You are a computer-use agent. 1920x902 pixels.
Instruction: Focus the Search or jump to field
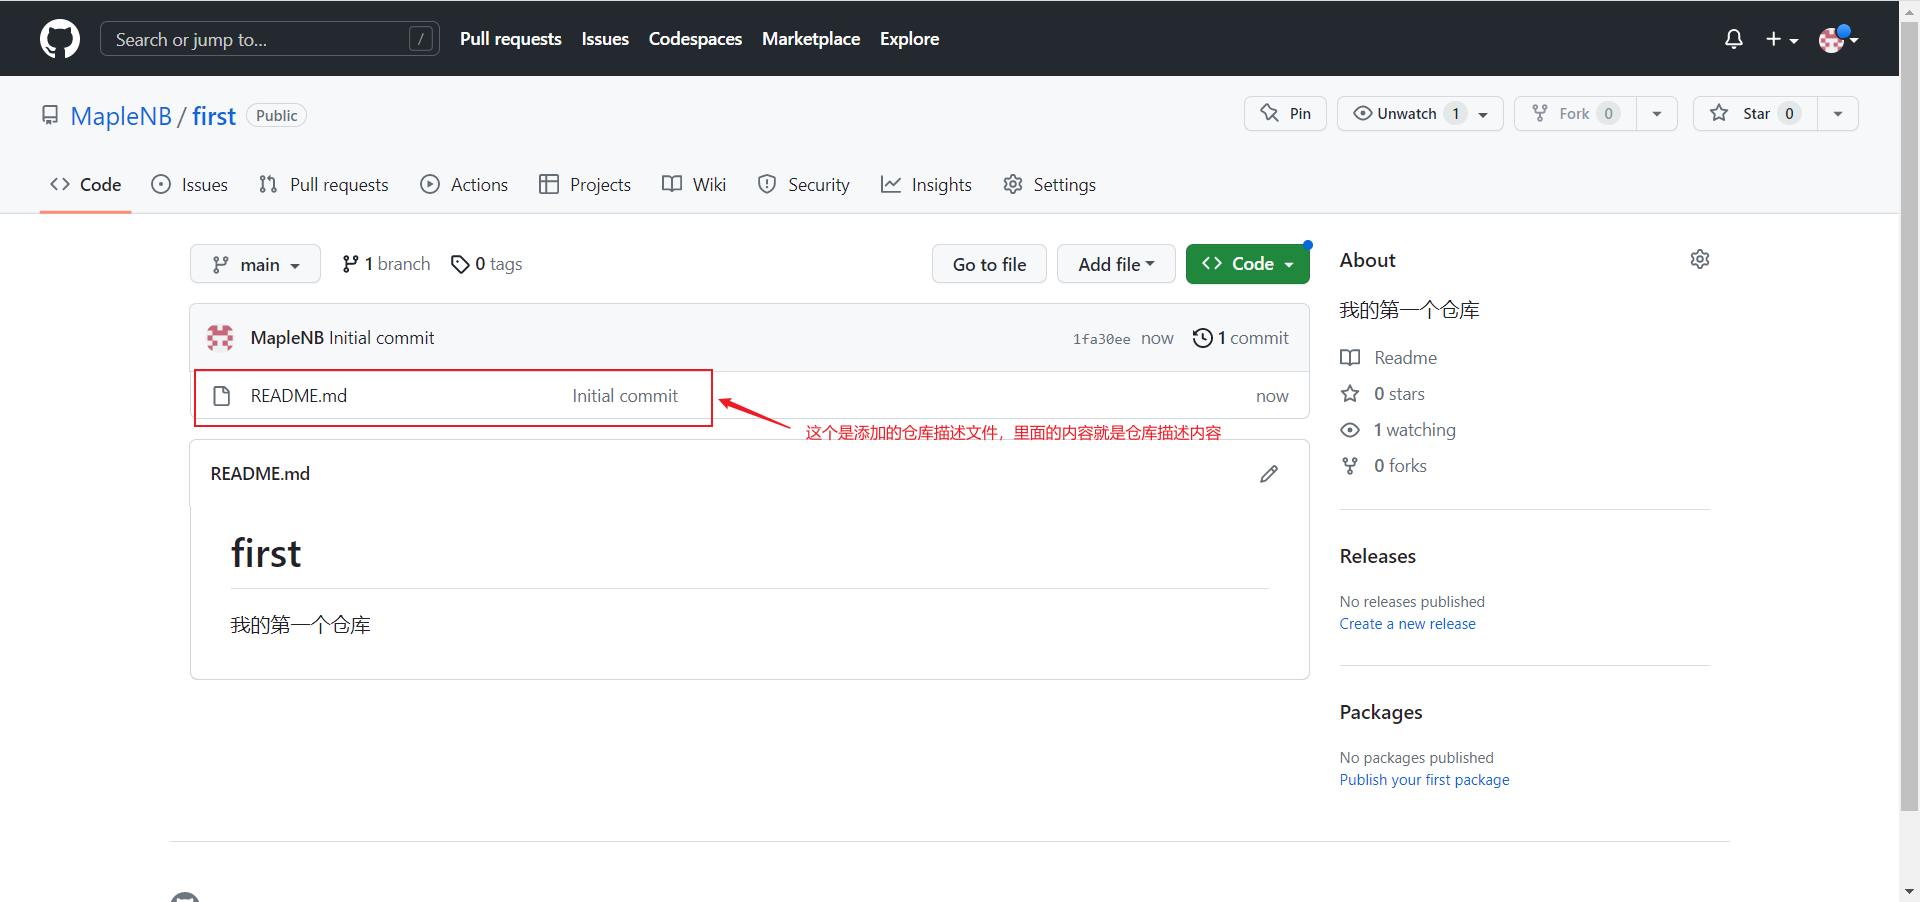pyautogui.click(x=270, y=39)
